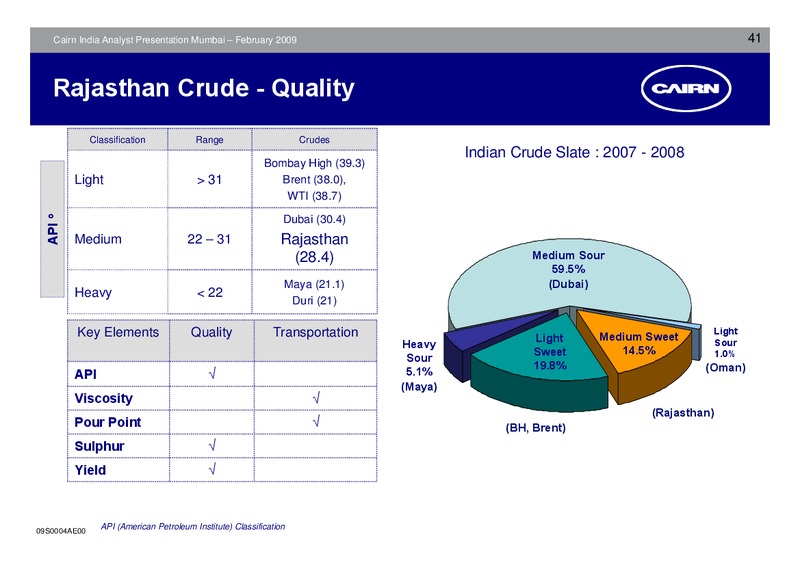Click the Brent (38.0) text

[x=314, y=180]
